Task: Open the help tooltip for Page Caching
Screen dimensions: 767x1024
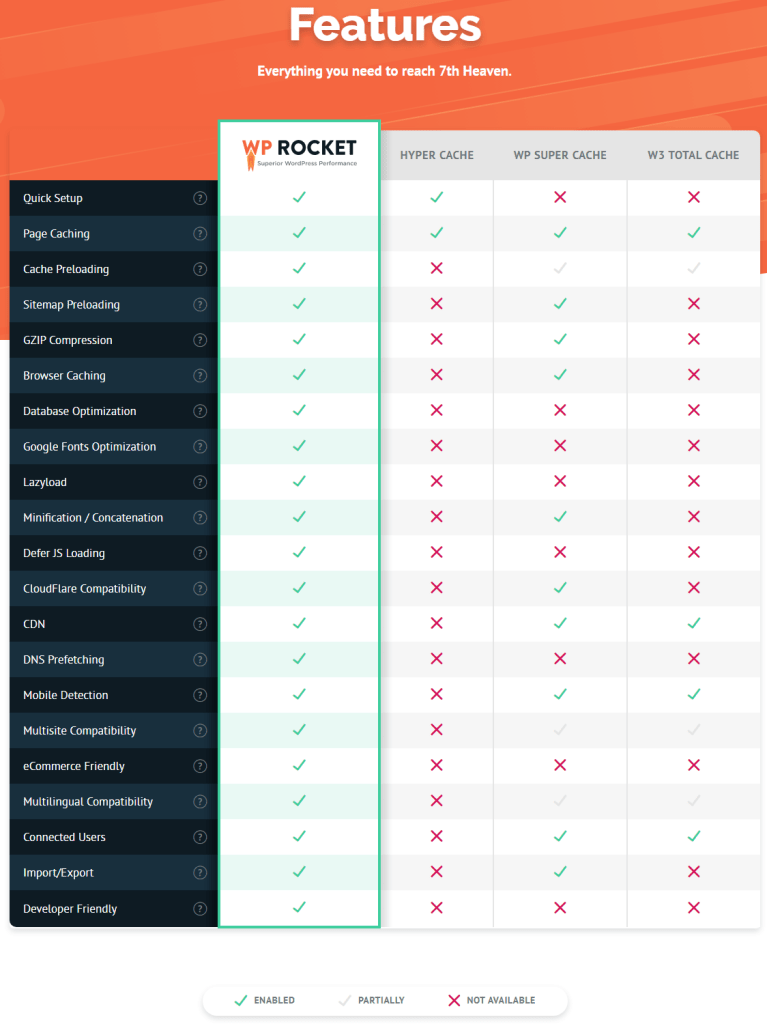Action: pos(200,234)
